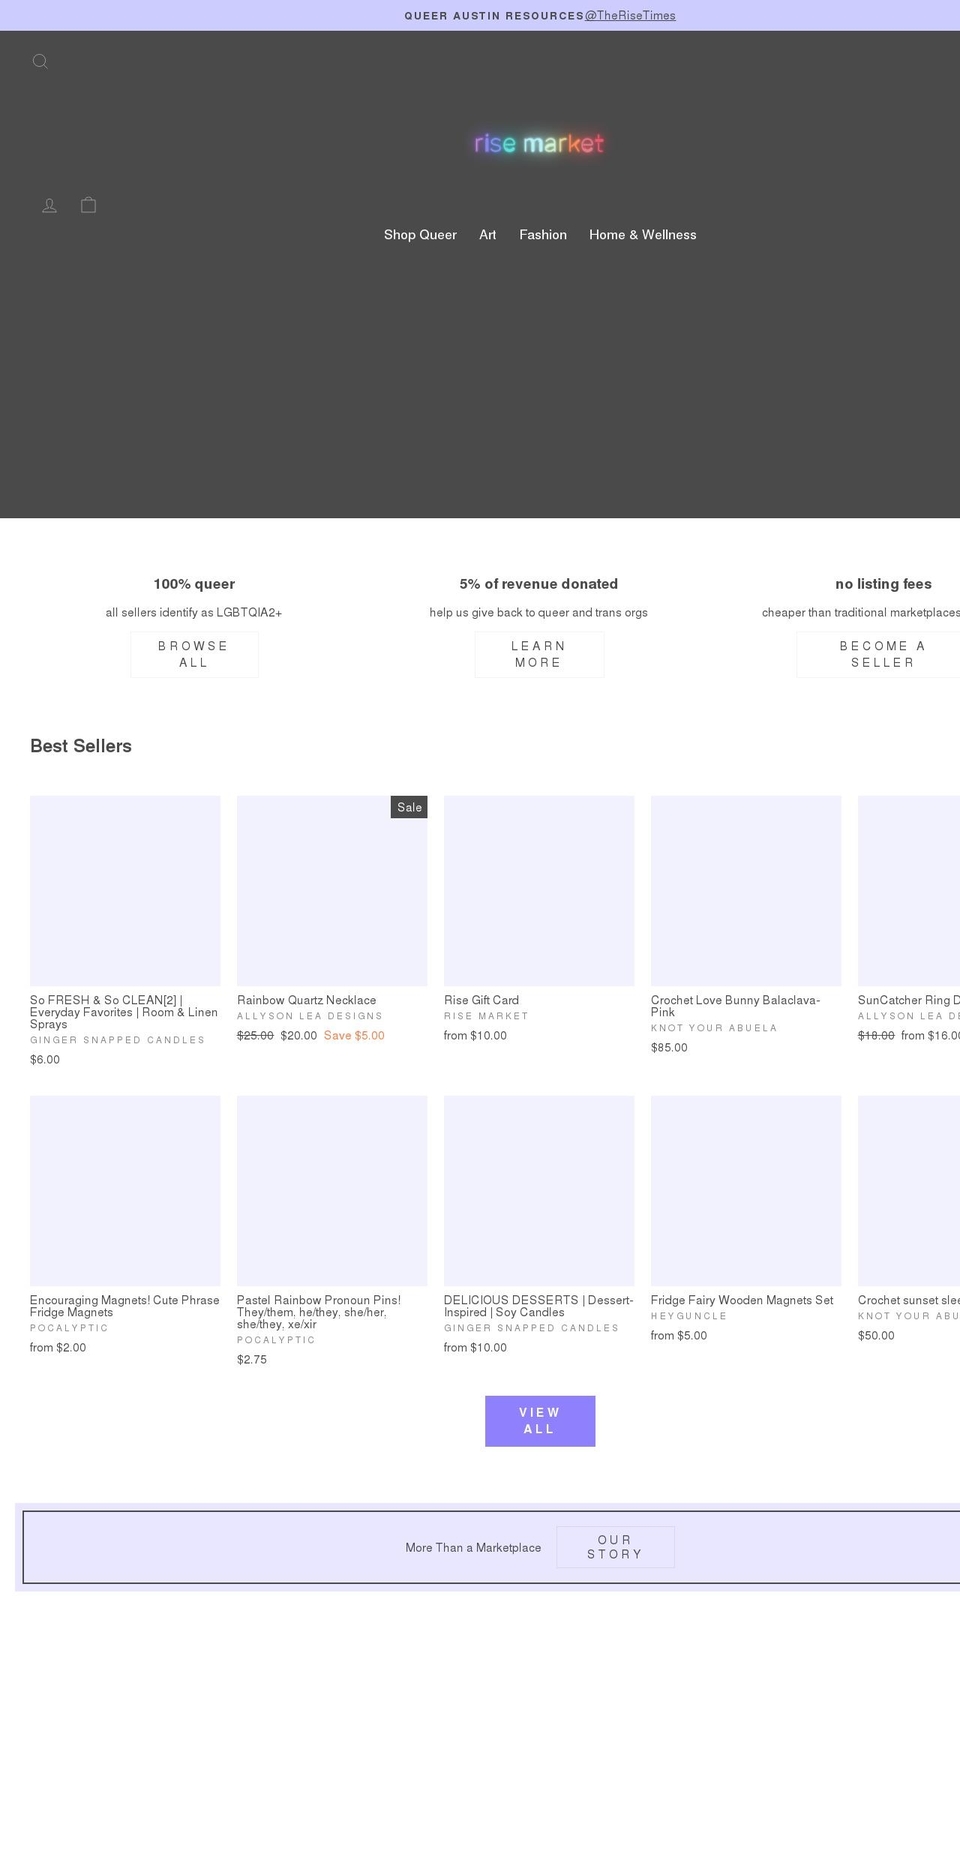Click the Encouraging Magnets product image
The image size is (960, 1875).
(x=125, y=1191)
